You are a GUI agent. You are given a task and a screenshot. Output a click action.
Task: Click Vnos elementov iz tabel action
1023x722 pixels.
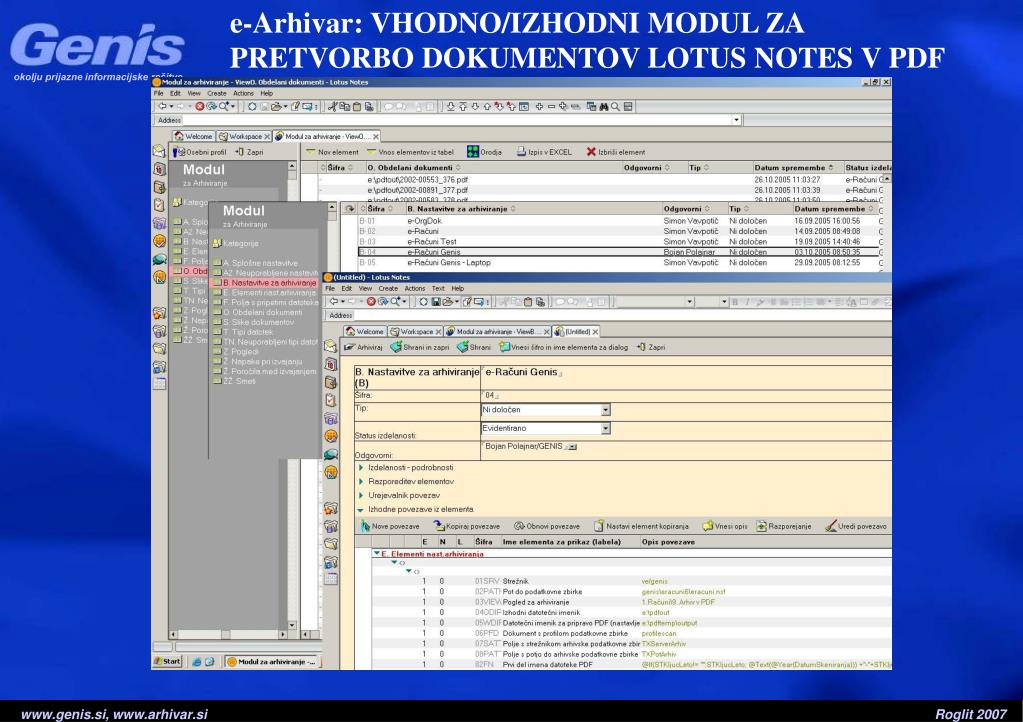pos(410,152)
